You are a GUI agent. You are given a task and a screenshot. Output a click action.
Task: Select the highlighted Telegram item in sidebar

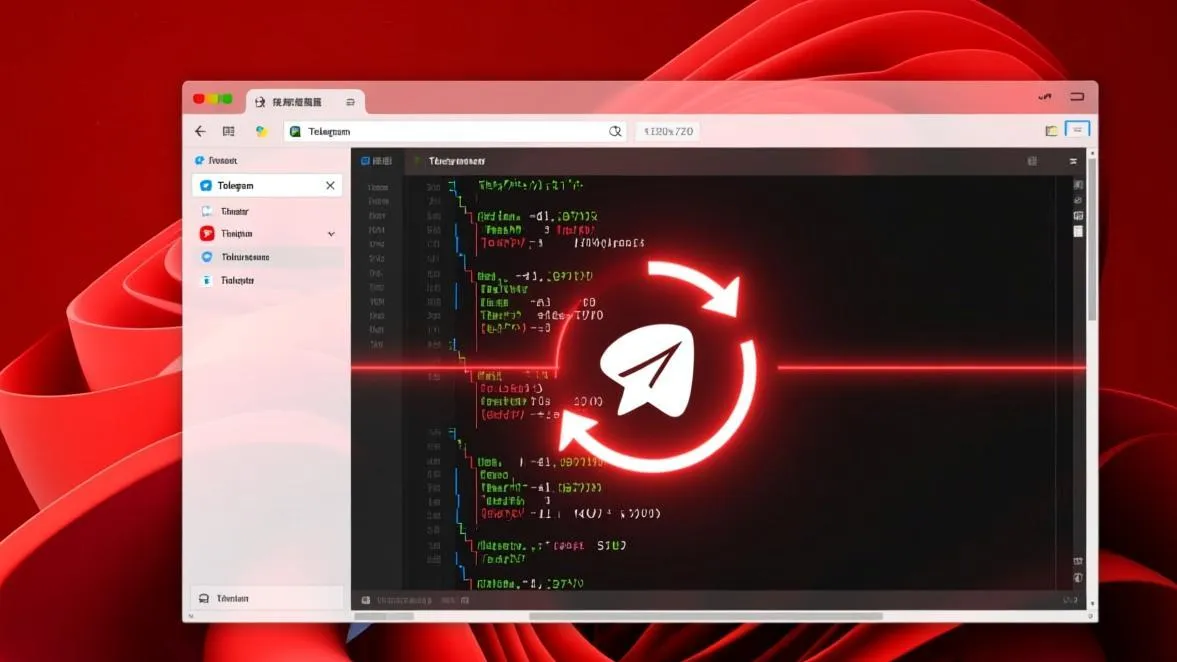(267, 185)
